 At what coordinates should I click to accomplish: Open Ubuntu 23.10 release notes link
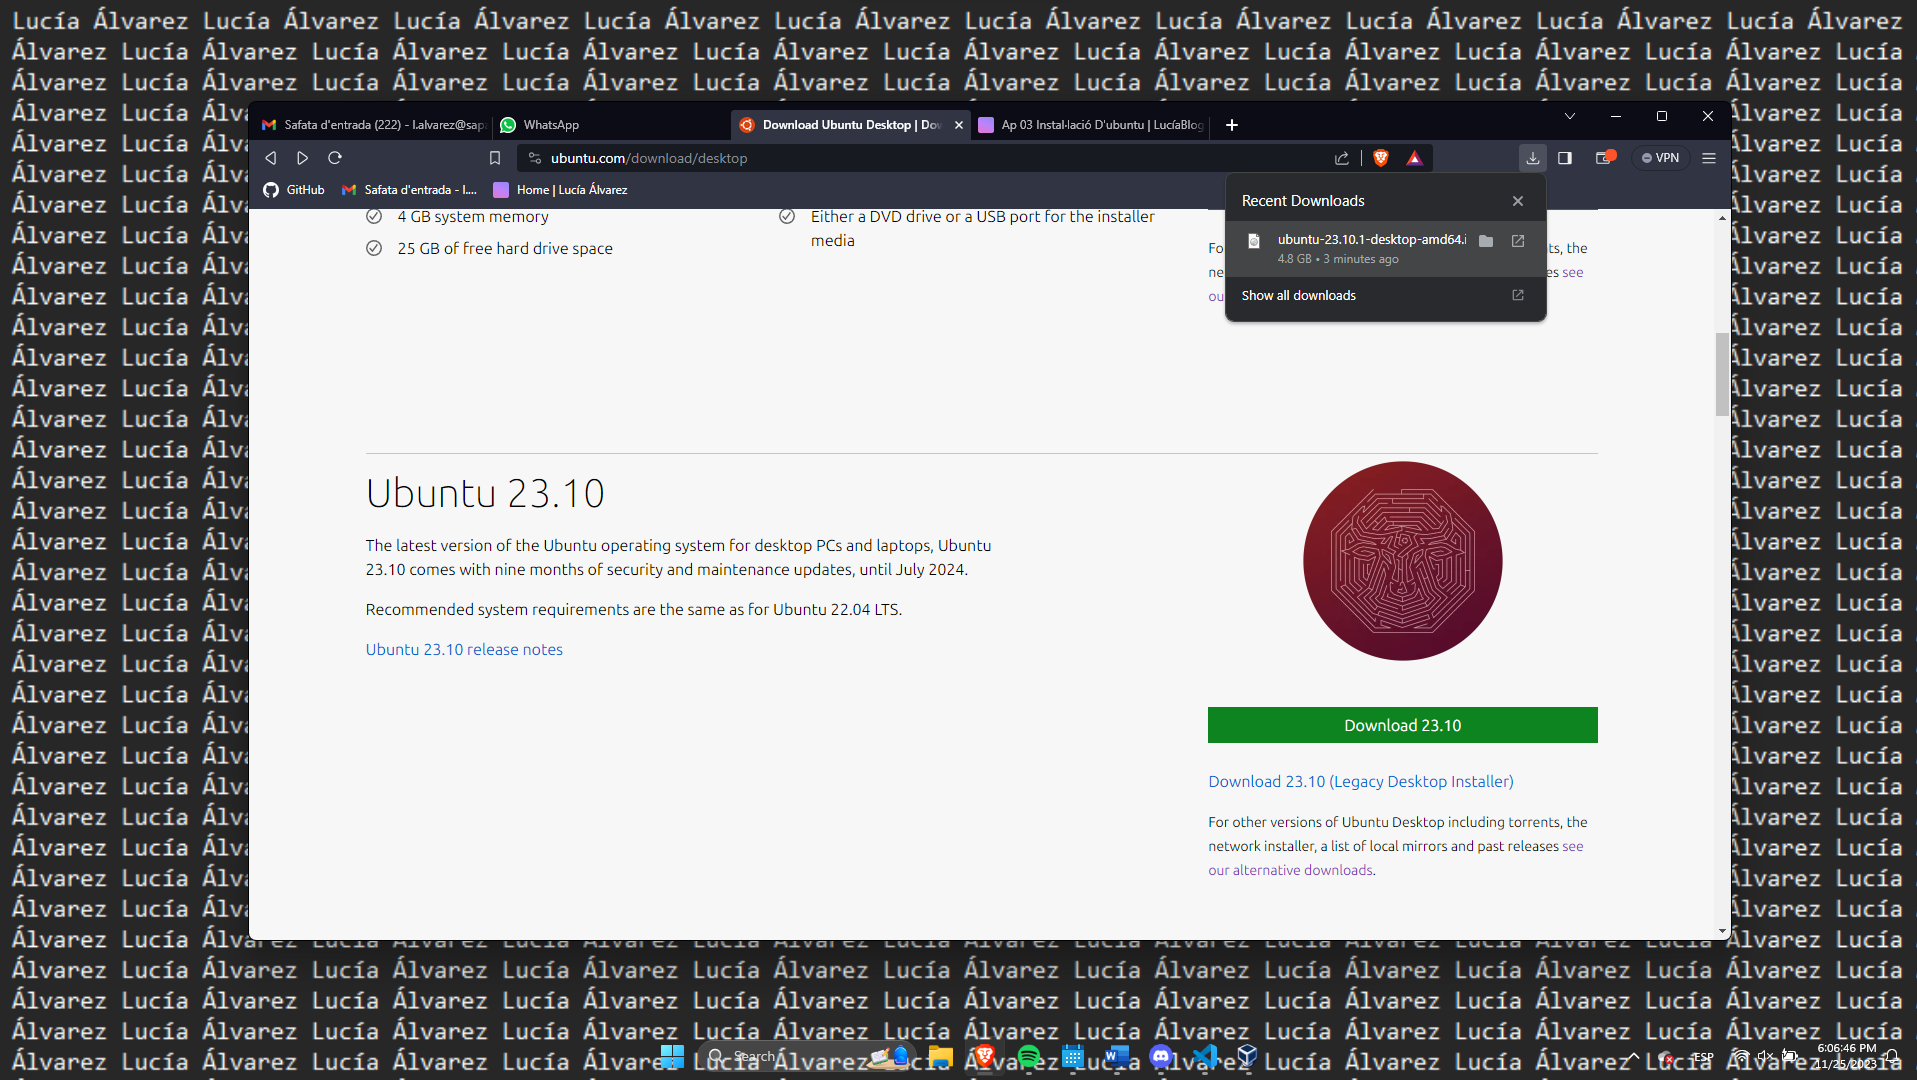pyautogui.click(x=464, y=649)
